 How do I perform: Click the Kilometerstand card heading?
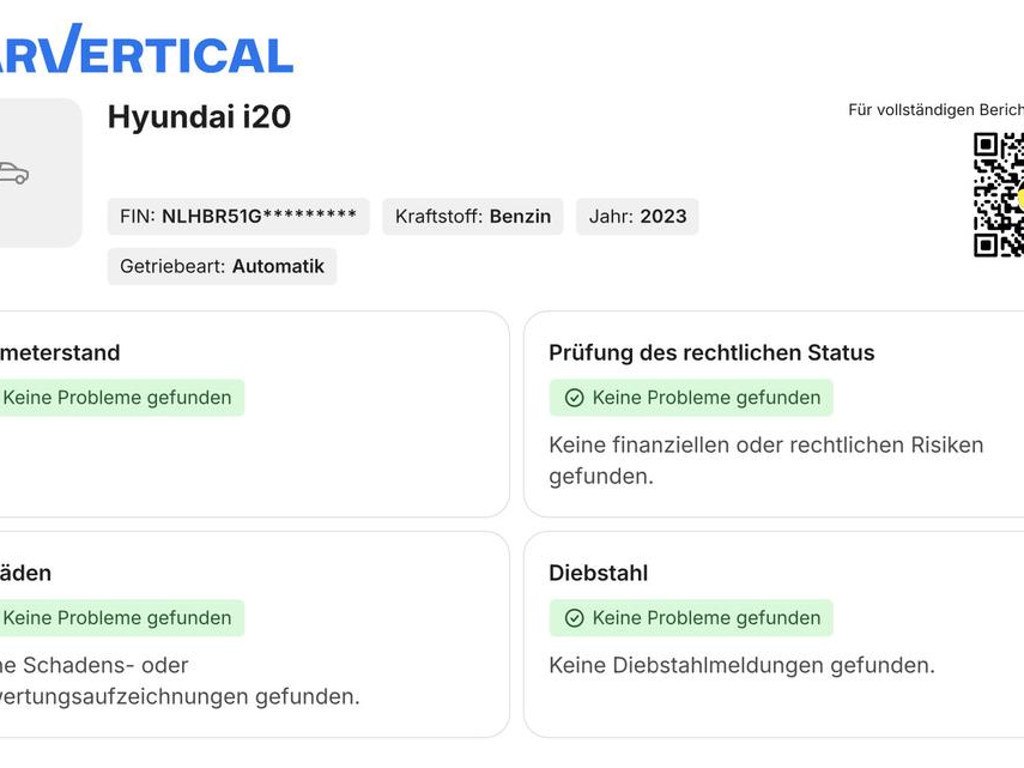(60, 353)
